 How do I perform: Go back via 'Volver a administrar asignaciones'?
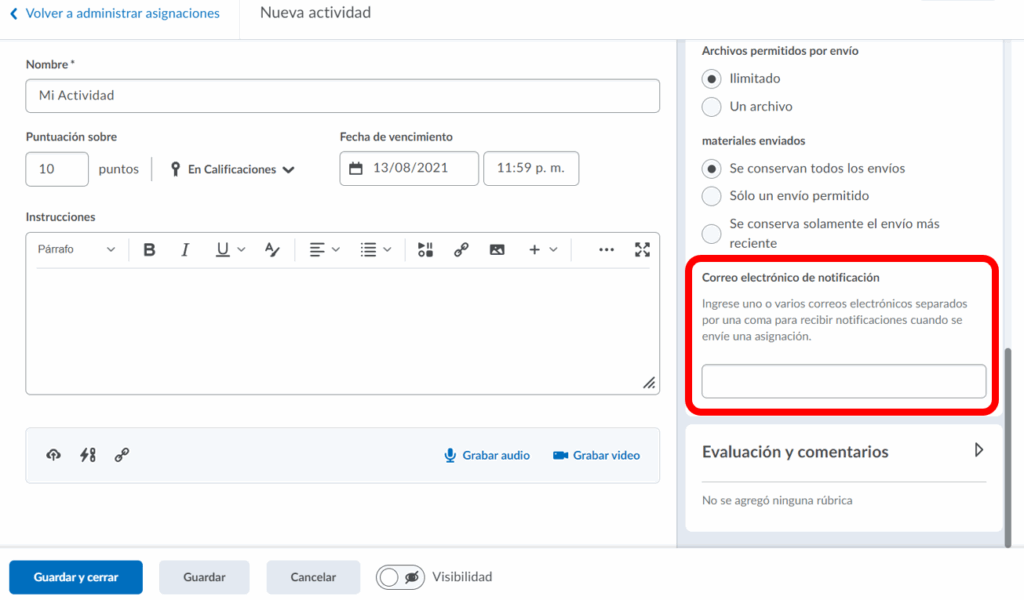[114, 14]
